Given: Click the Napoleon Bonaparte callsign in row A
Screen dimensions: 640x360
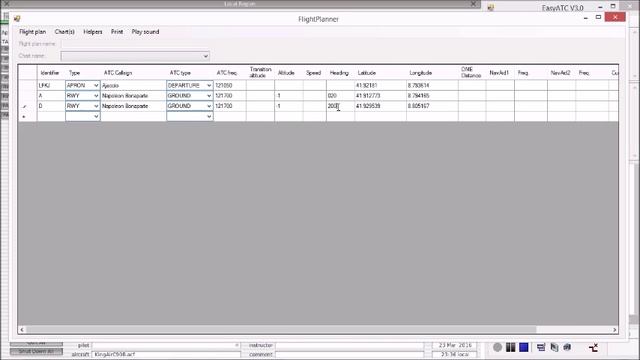Looking at the screenshot, I should point(133,96).
